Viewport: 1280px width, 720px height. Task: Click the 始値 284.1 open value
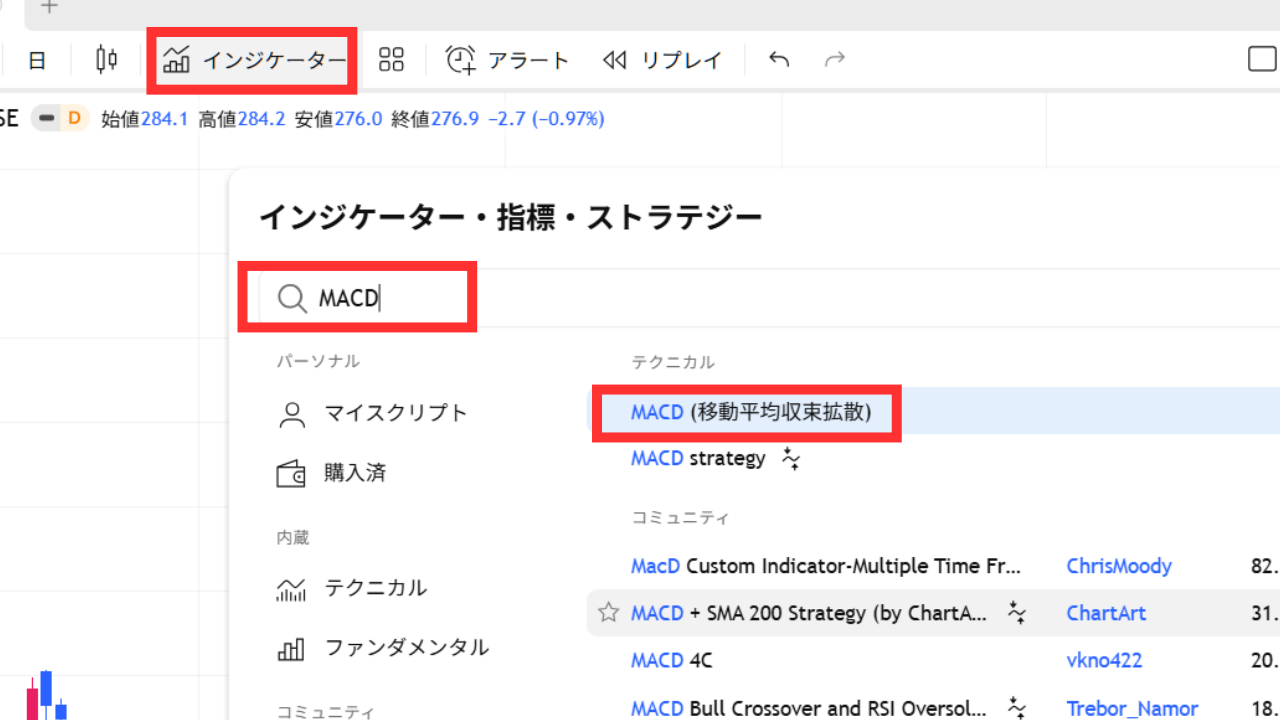(x=145, y=119)
